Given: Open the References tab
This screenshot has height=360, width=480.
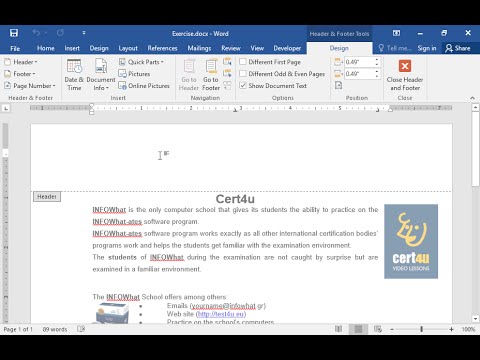Looking at the screenshot, I should tap(162, 48).
